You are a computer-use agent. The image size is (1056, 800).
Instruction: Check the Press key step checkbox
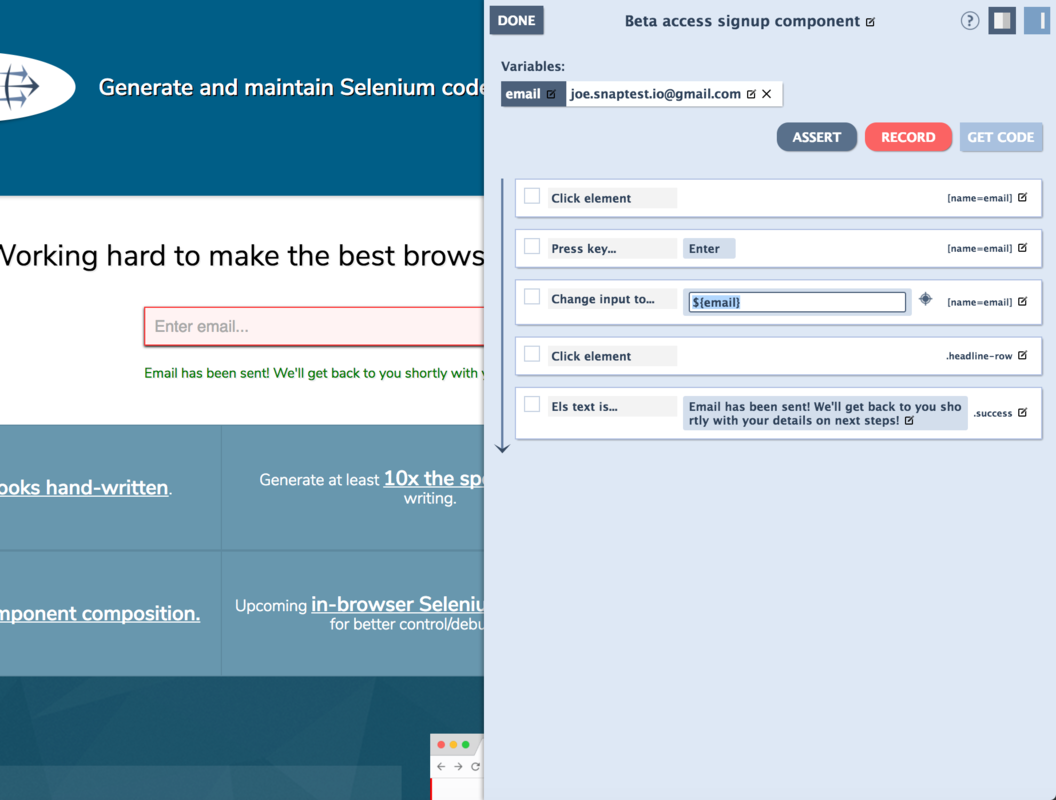tap(532, 246)
